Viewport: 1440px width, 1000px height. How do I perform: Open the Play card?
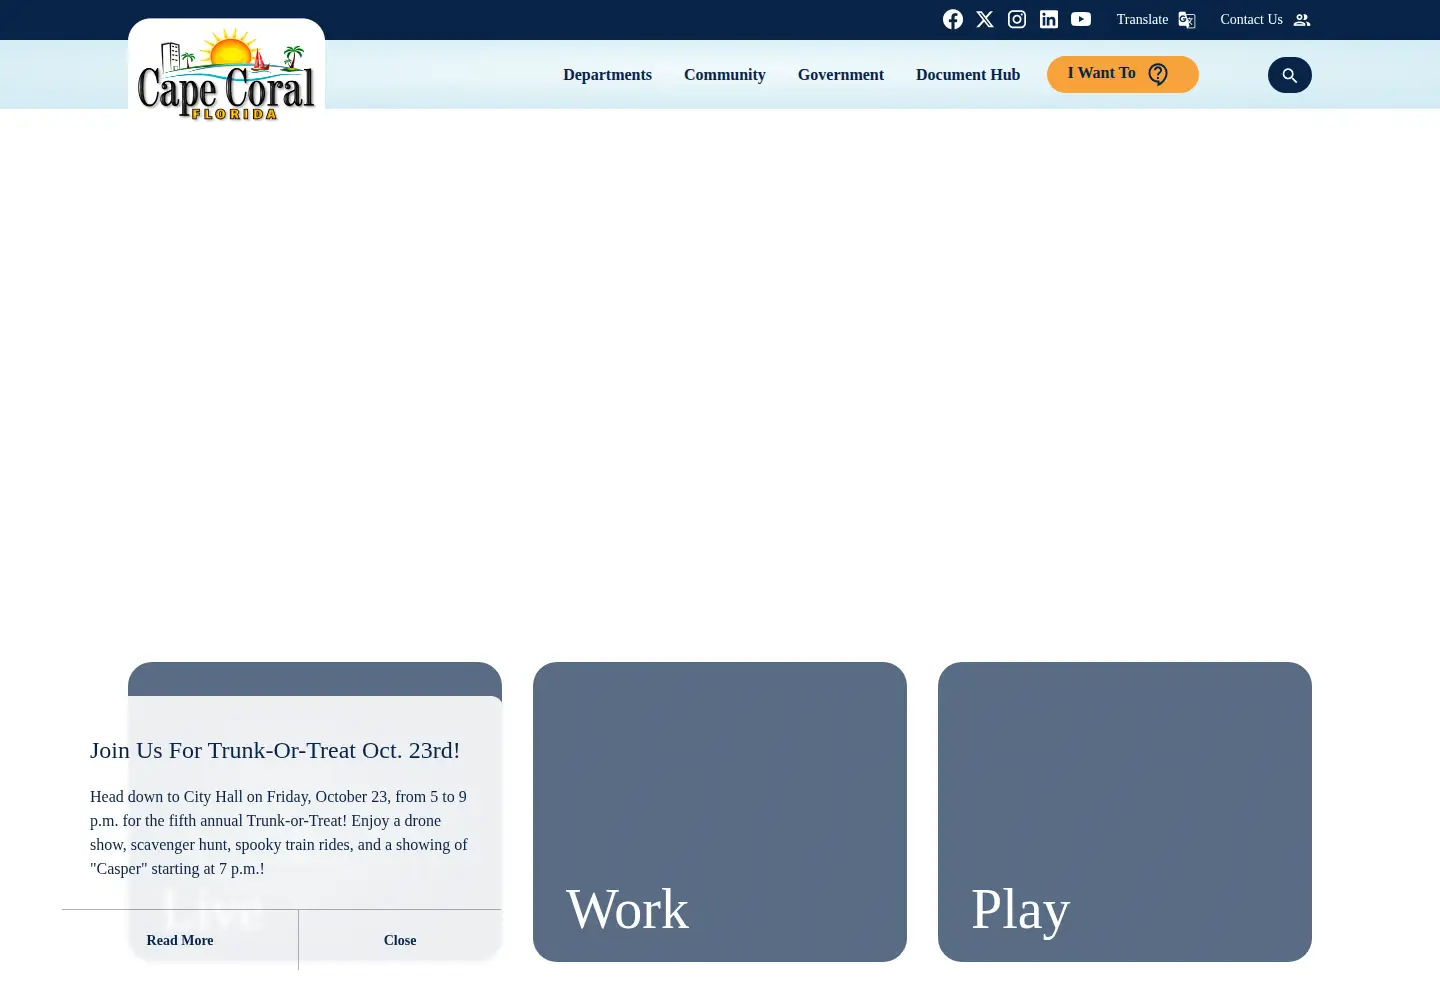coord(1125,812)
